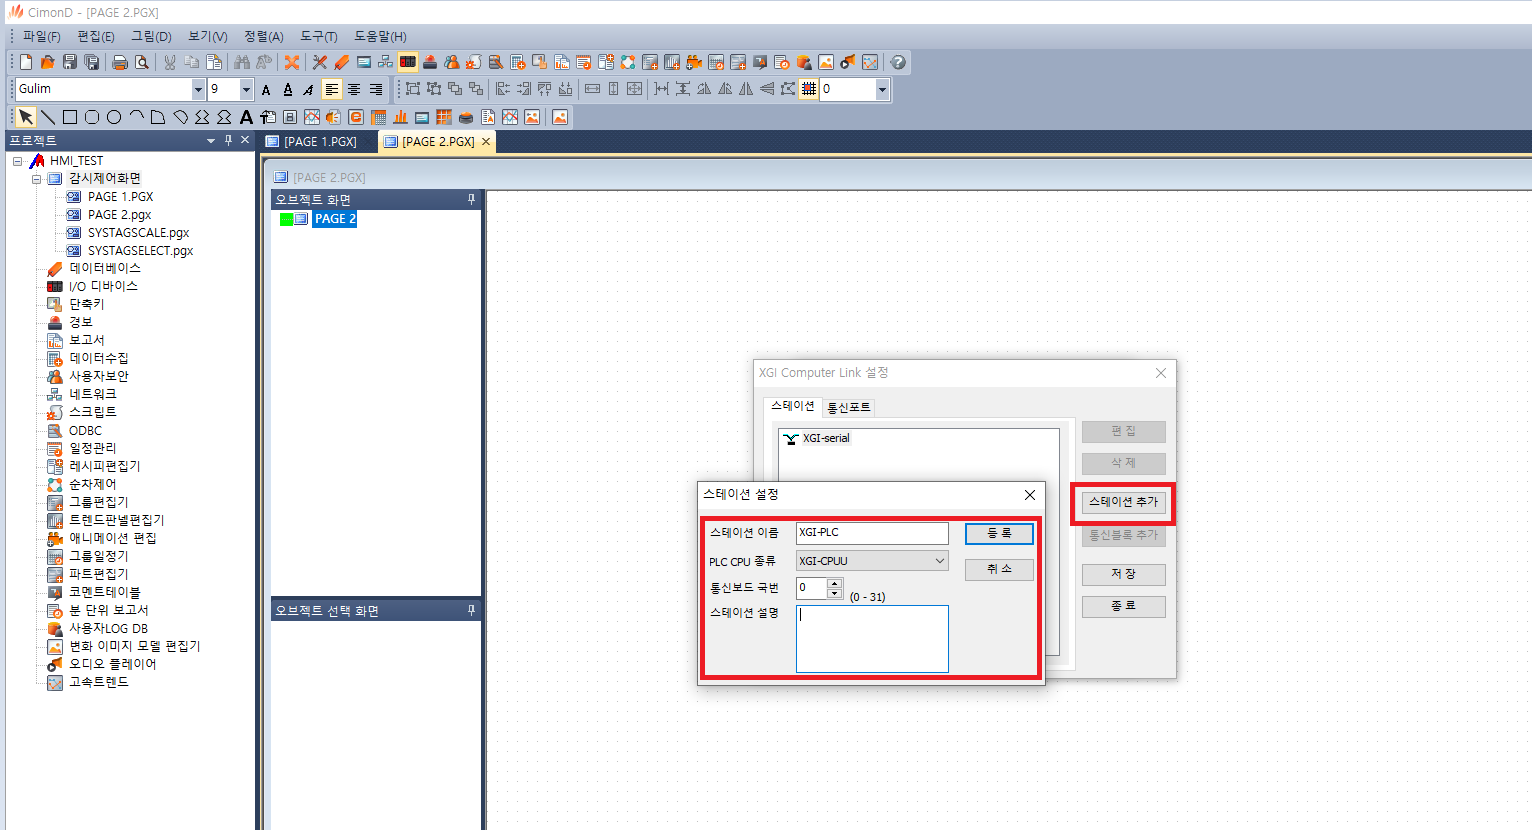Pin the 프로젝트 panel
The width and height of the screenshot is (1532, 830).
coord(228,140)
